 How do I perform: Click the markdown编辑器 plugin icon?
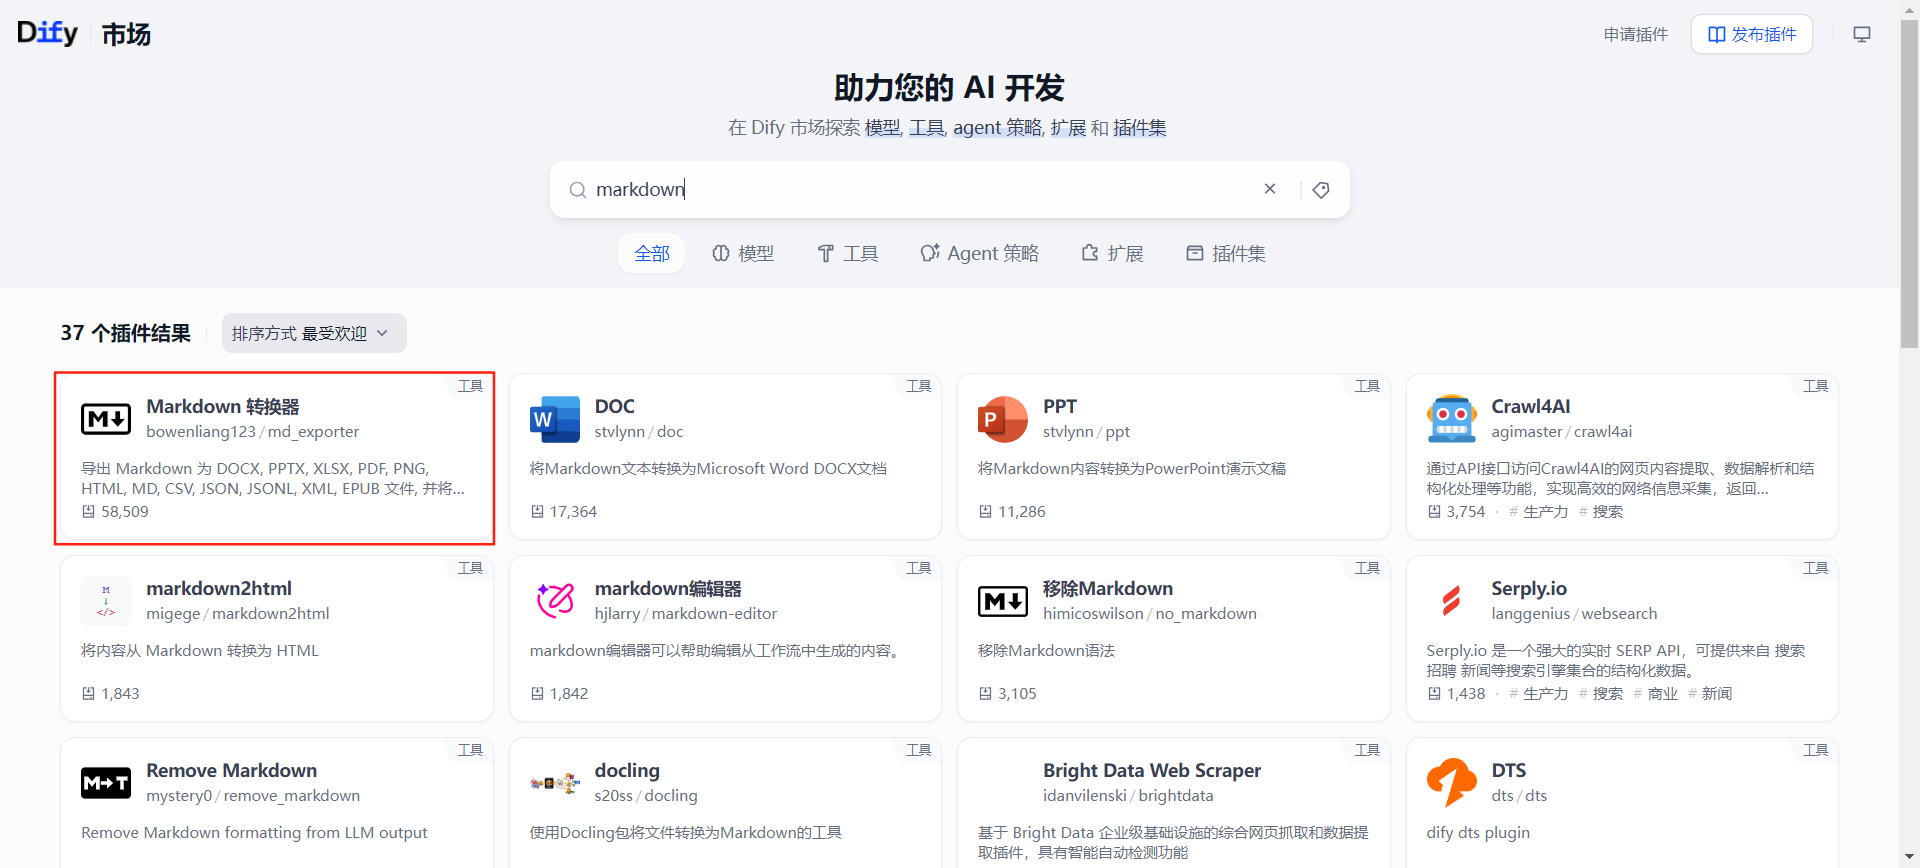[555, 601]
